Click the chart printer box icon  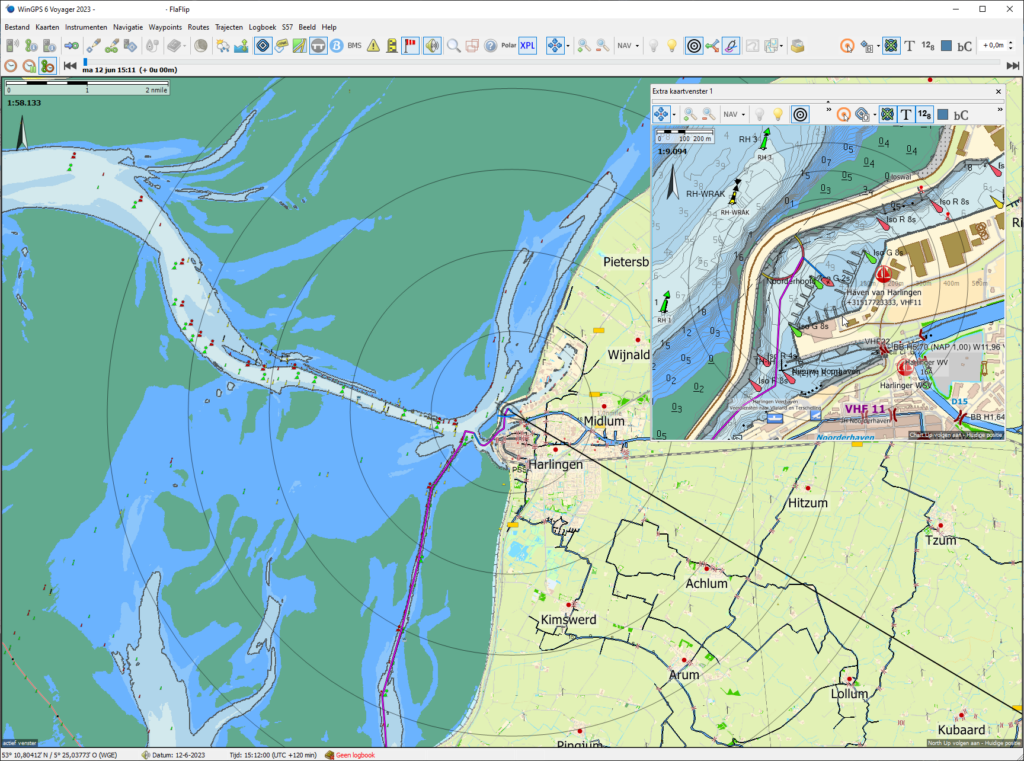pos(797,46)
